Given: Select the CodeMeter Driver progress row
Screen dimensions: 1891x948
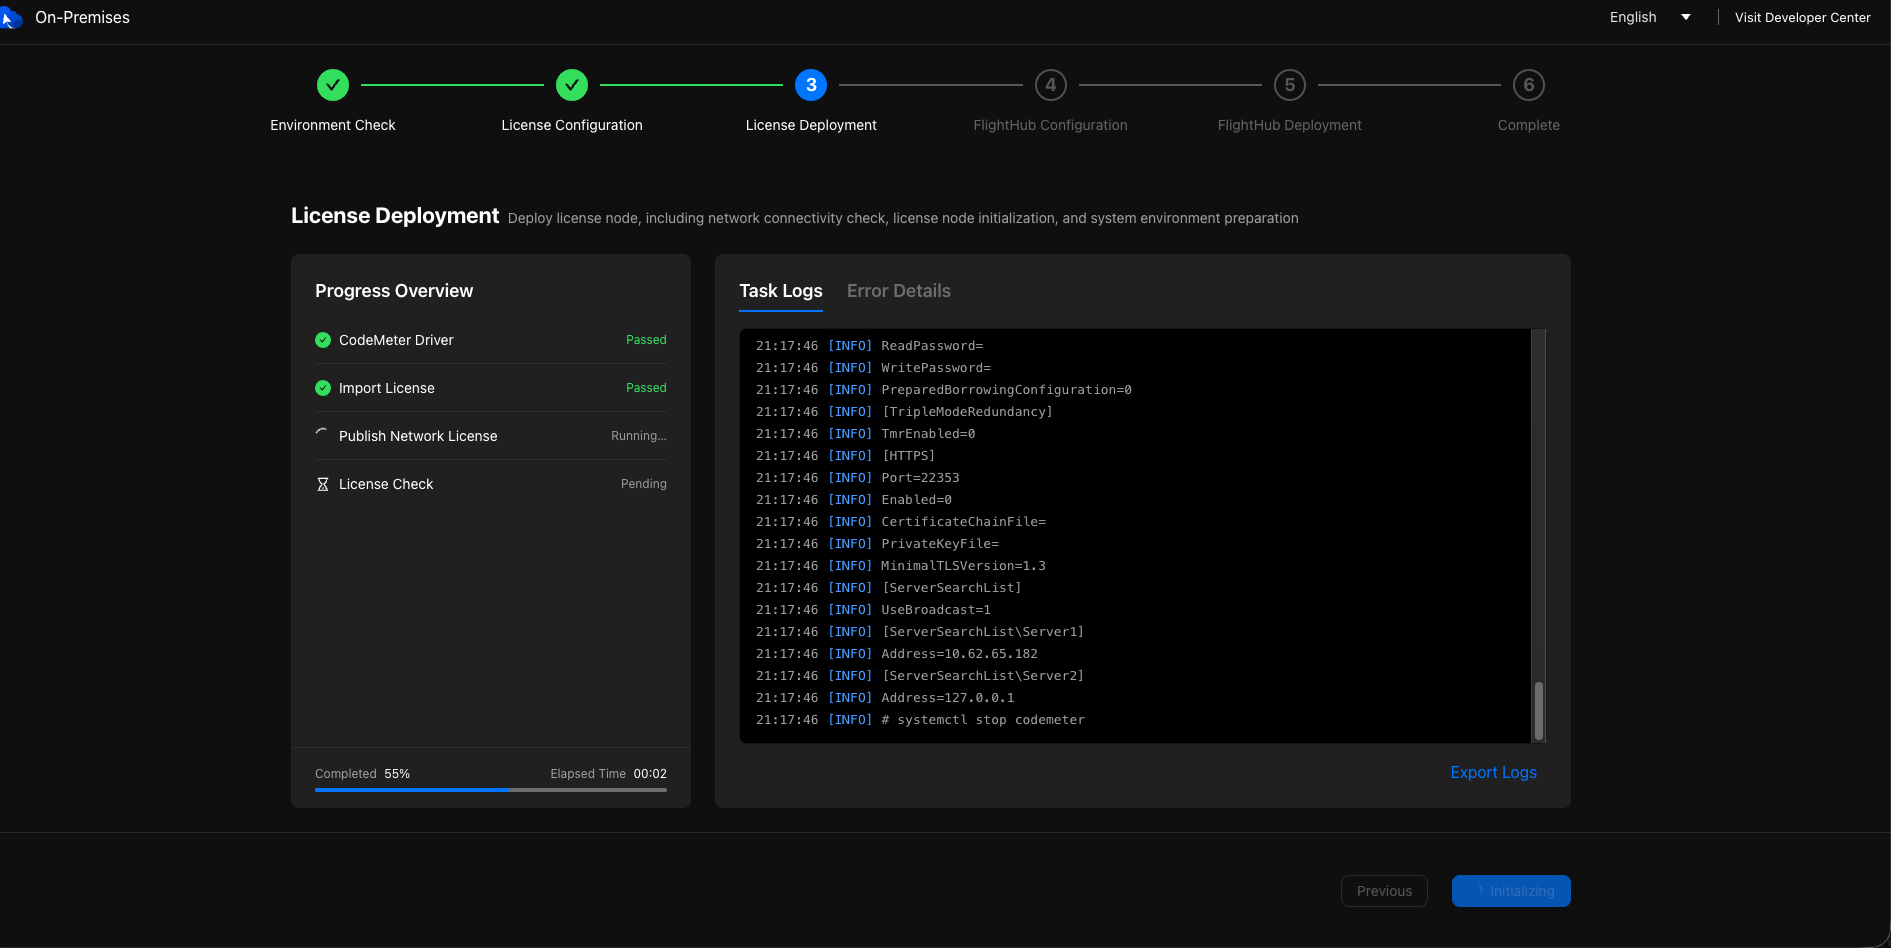Looking at the screenshot, I should (x=491, y=340).
